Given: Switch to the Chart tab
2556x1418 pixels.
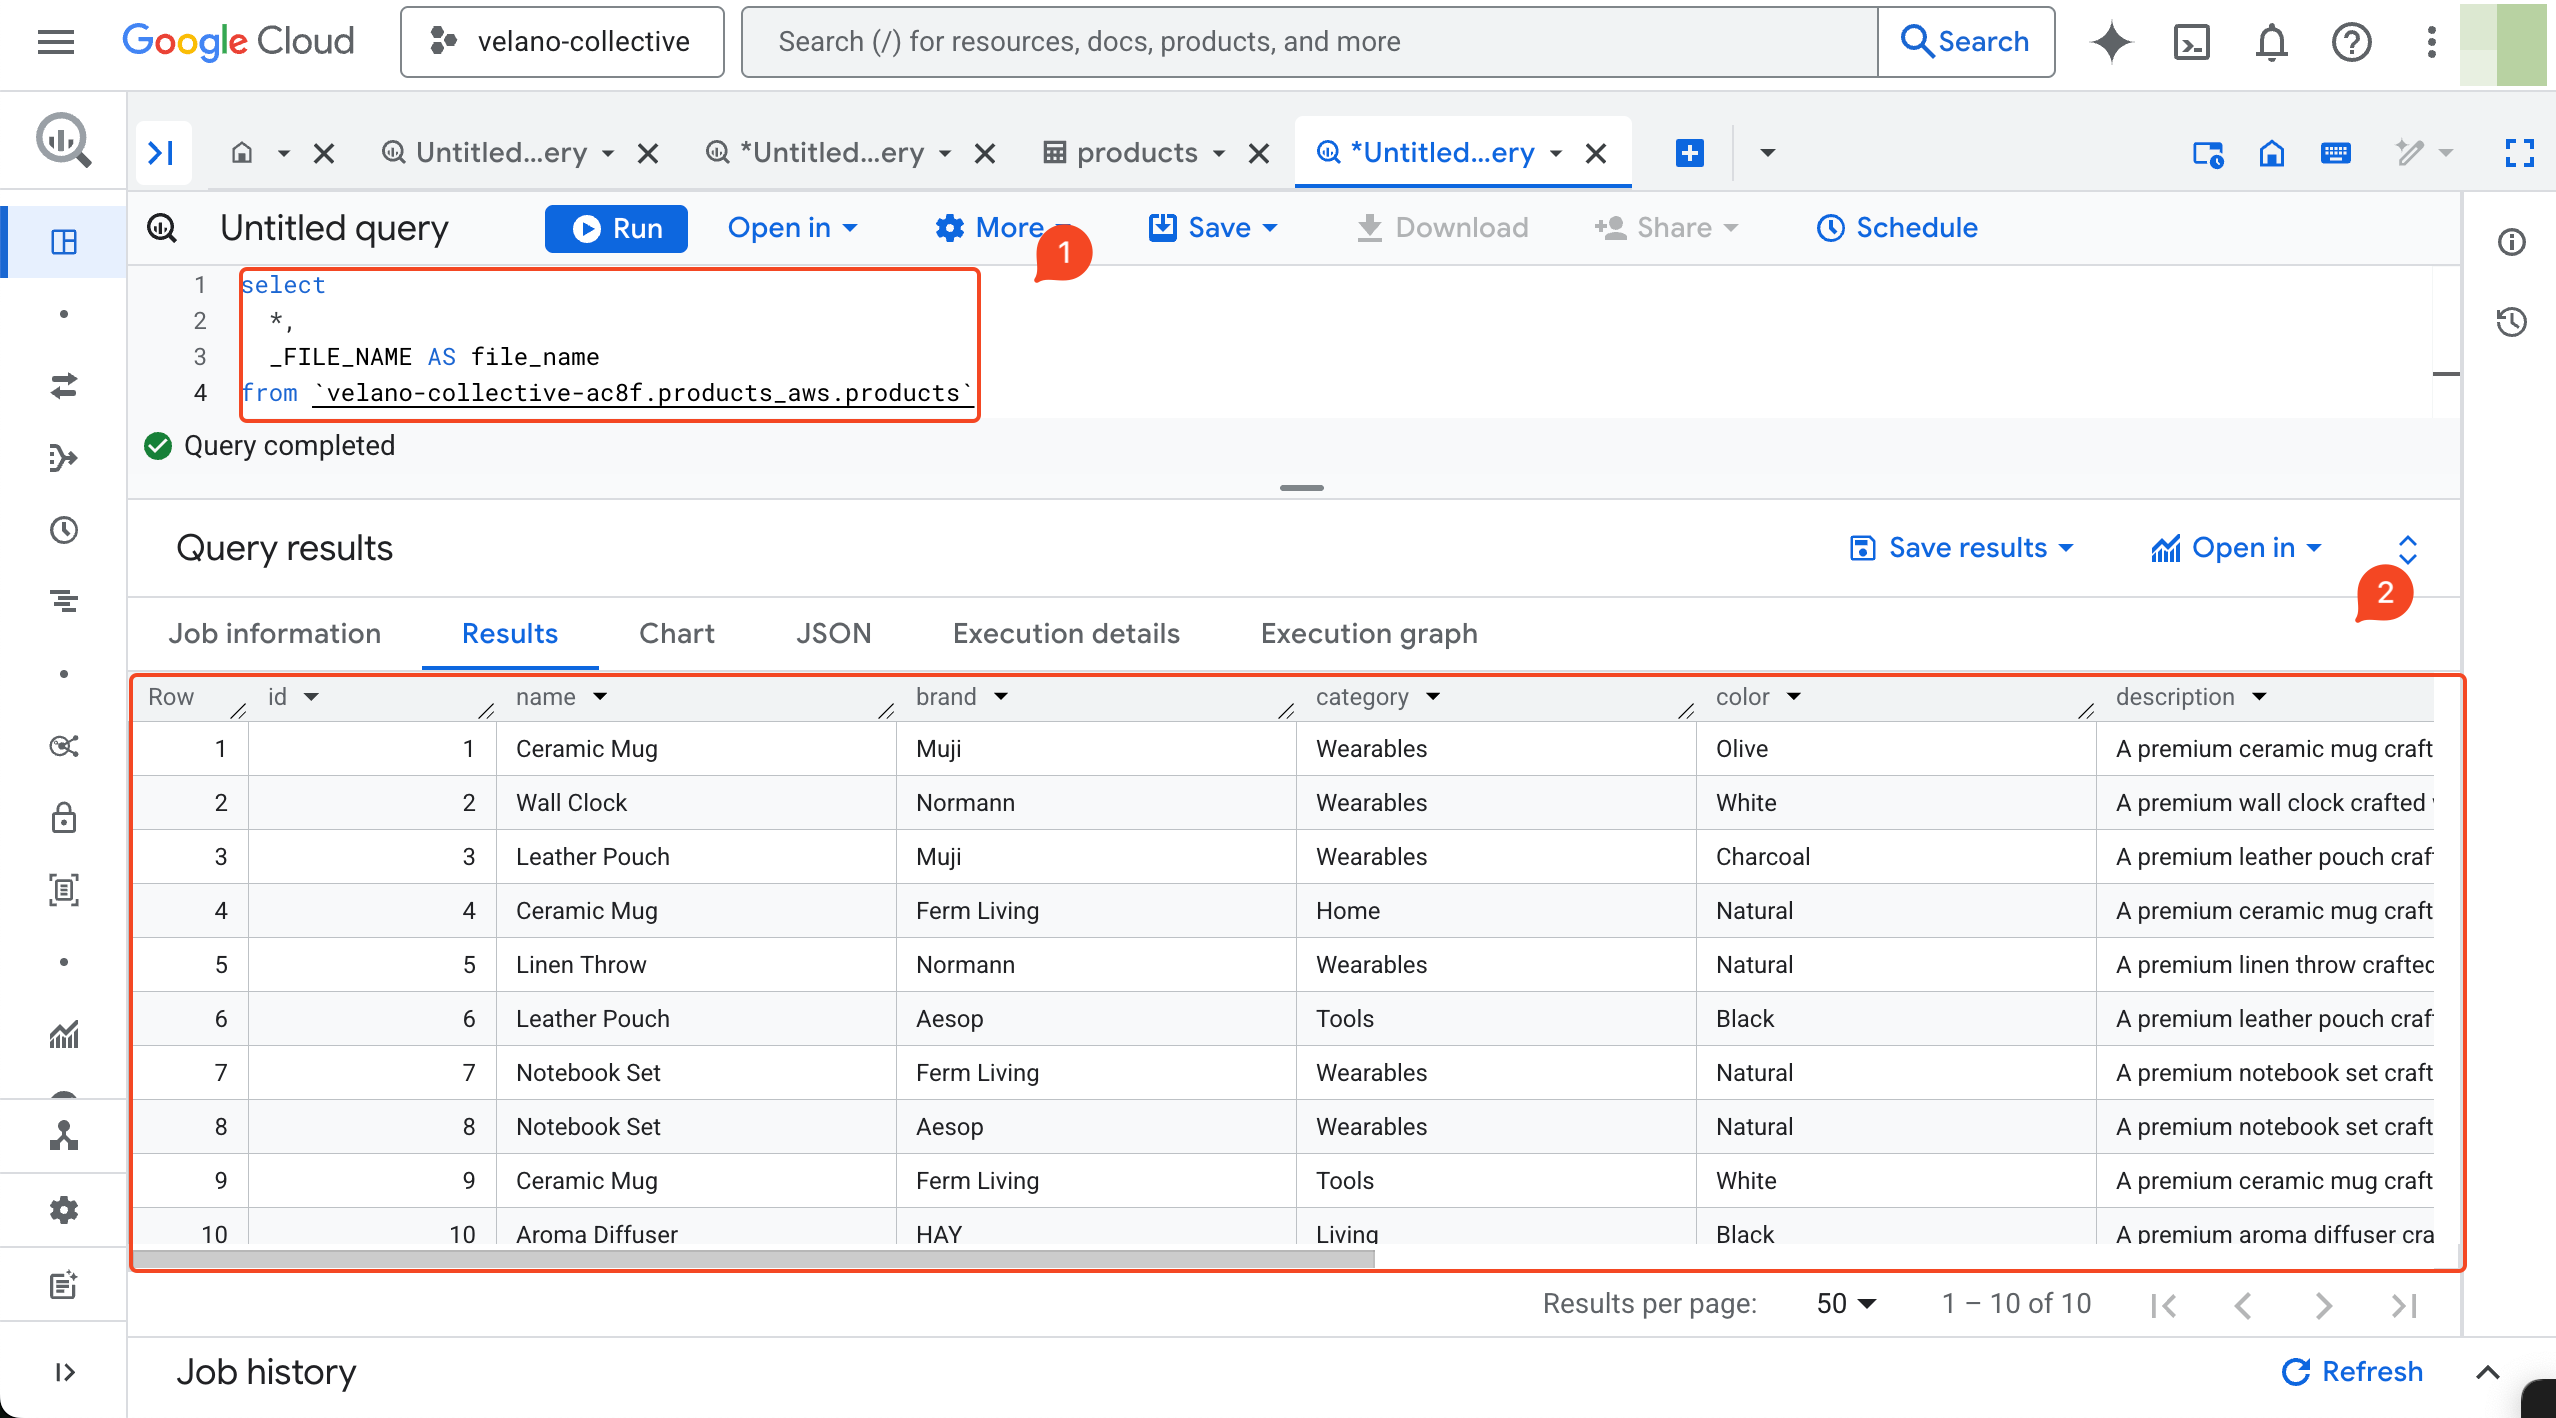Looking at the screenshot, I should [x=677, y=634].
